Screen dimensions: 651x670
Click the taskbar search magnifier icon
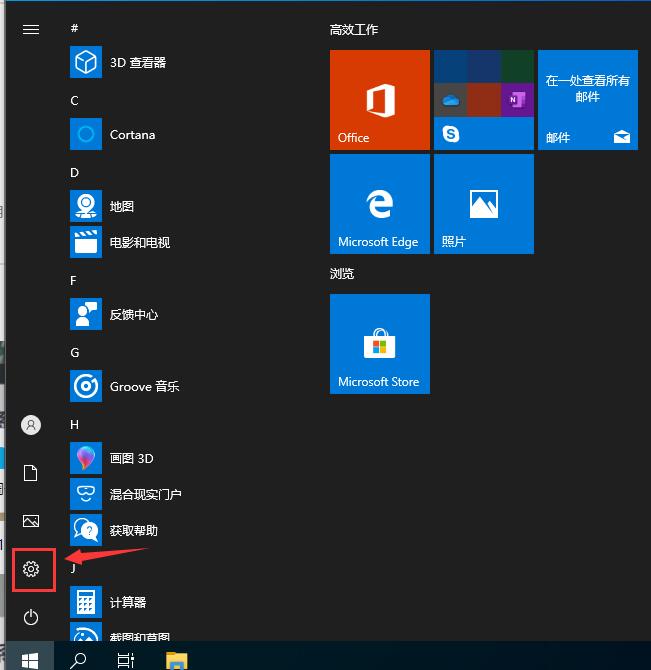pos(78,659)
